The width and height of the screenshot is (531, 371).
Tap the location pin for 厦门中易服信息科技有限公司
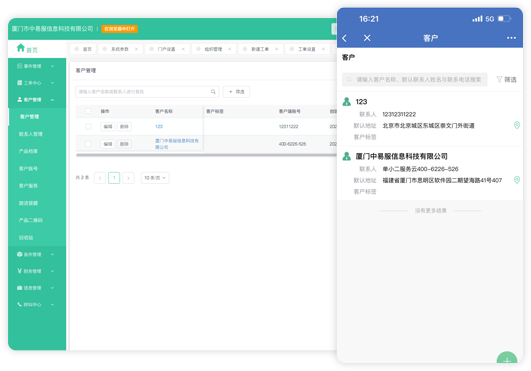click(x=517, y=180)
